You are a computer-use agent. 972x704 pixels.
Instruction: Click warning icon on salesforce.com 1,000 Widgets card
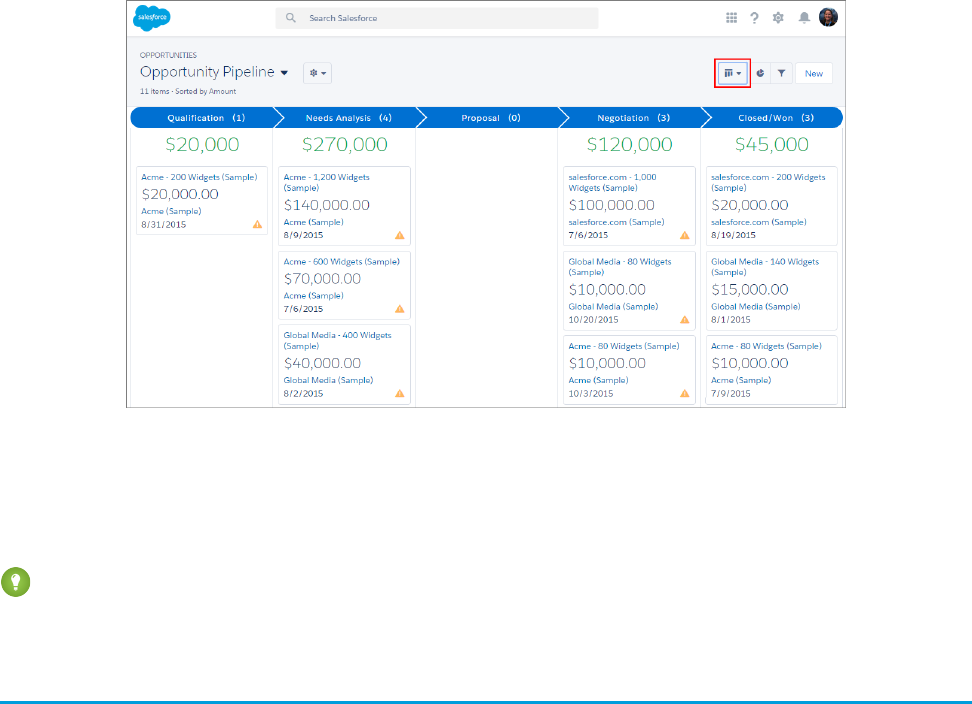pos(684,235)
